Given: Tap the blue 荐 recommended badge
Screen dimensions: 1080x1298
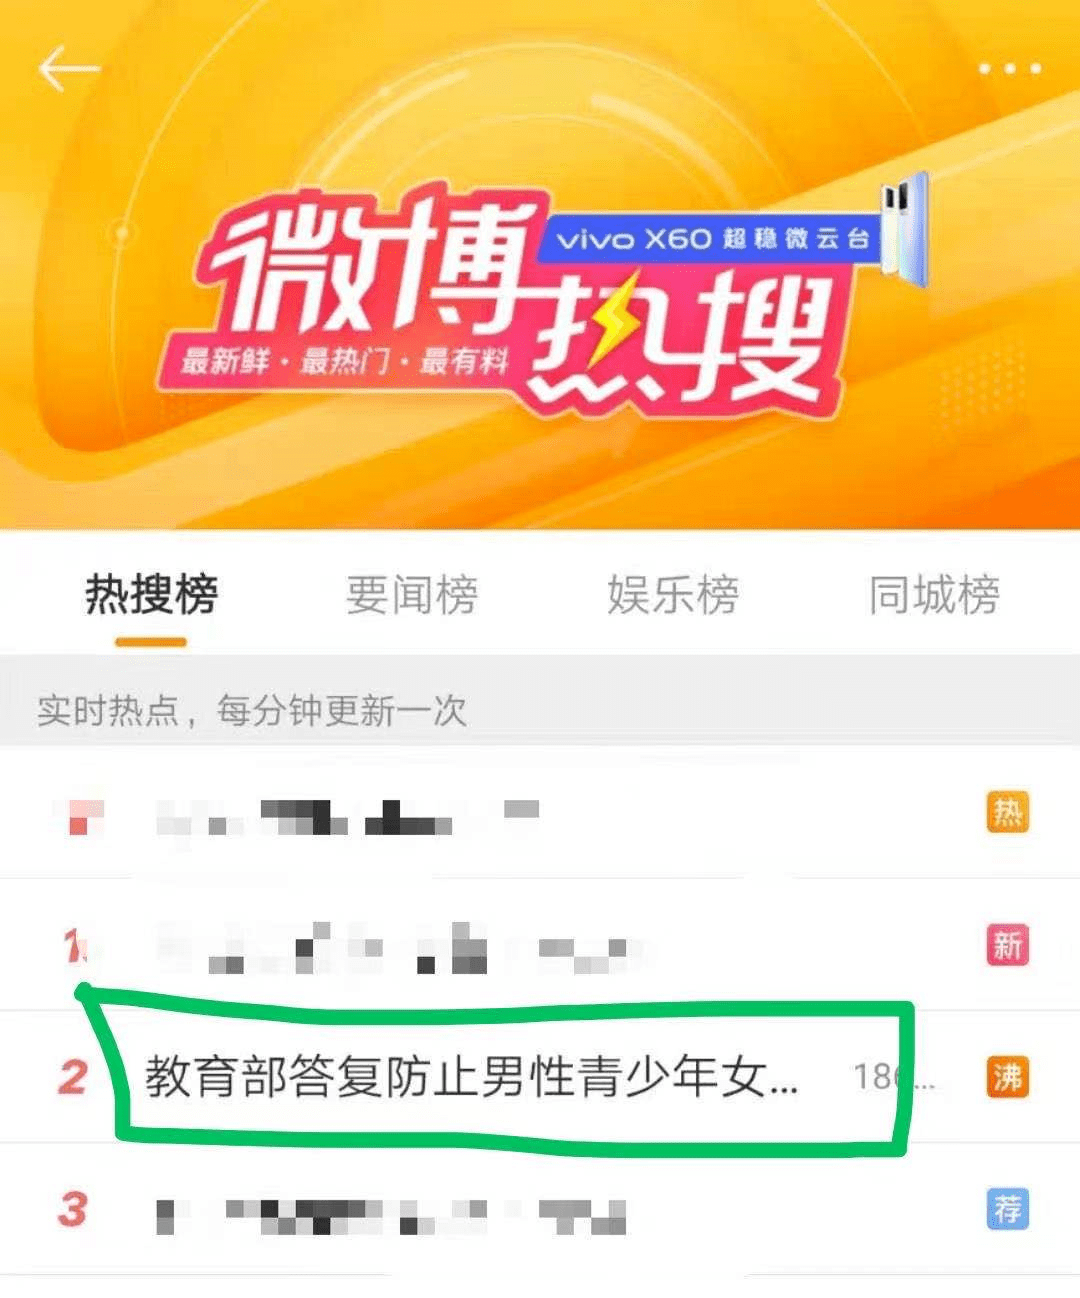Looking at the screenshot, I should click(x=1007, y=1209).
